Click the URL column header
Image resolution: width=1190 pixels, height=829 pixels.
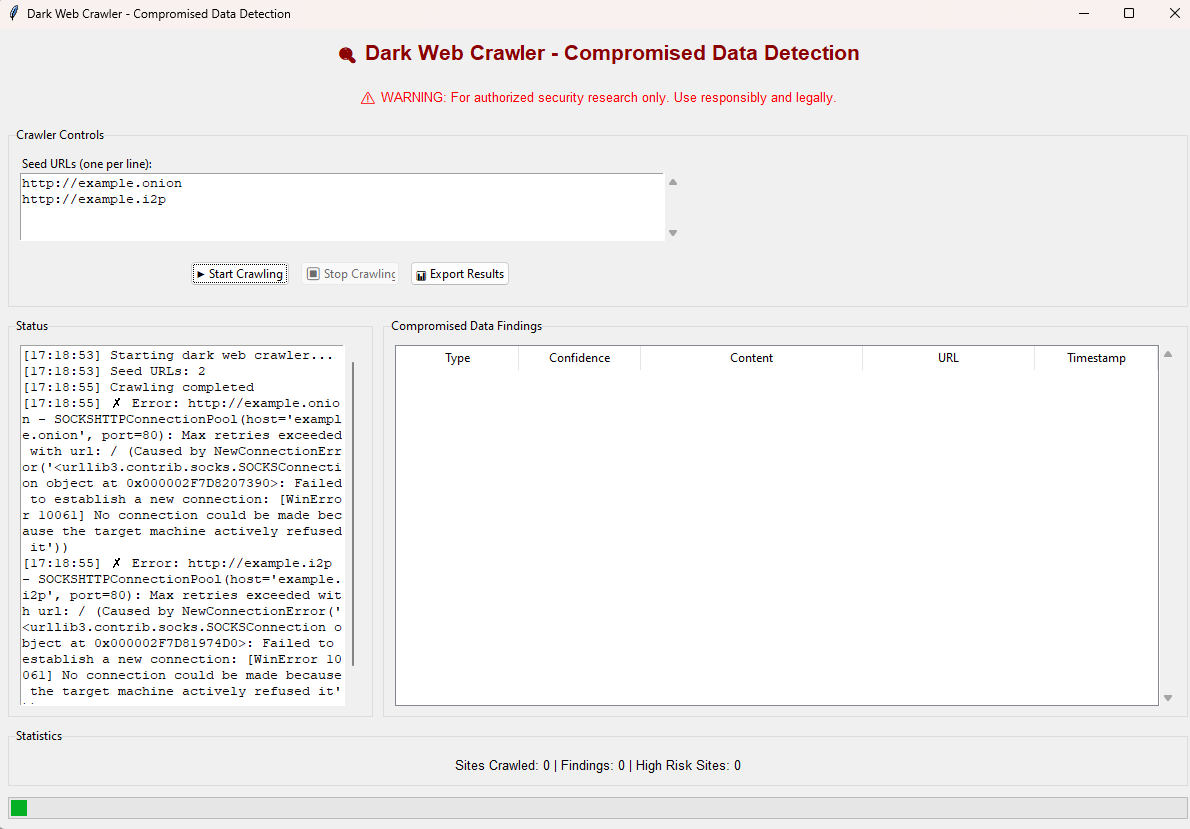pyautogui.click(x=948, y=358)
